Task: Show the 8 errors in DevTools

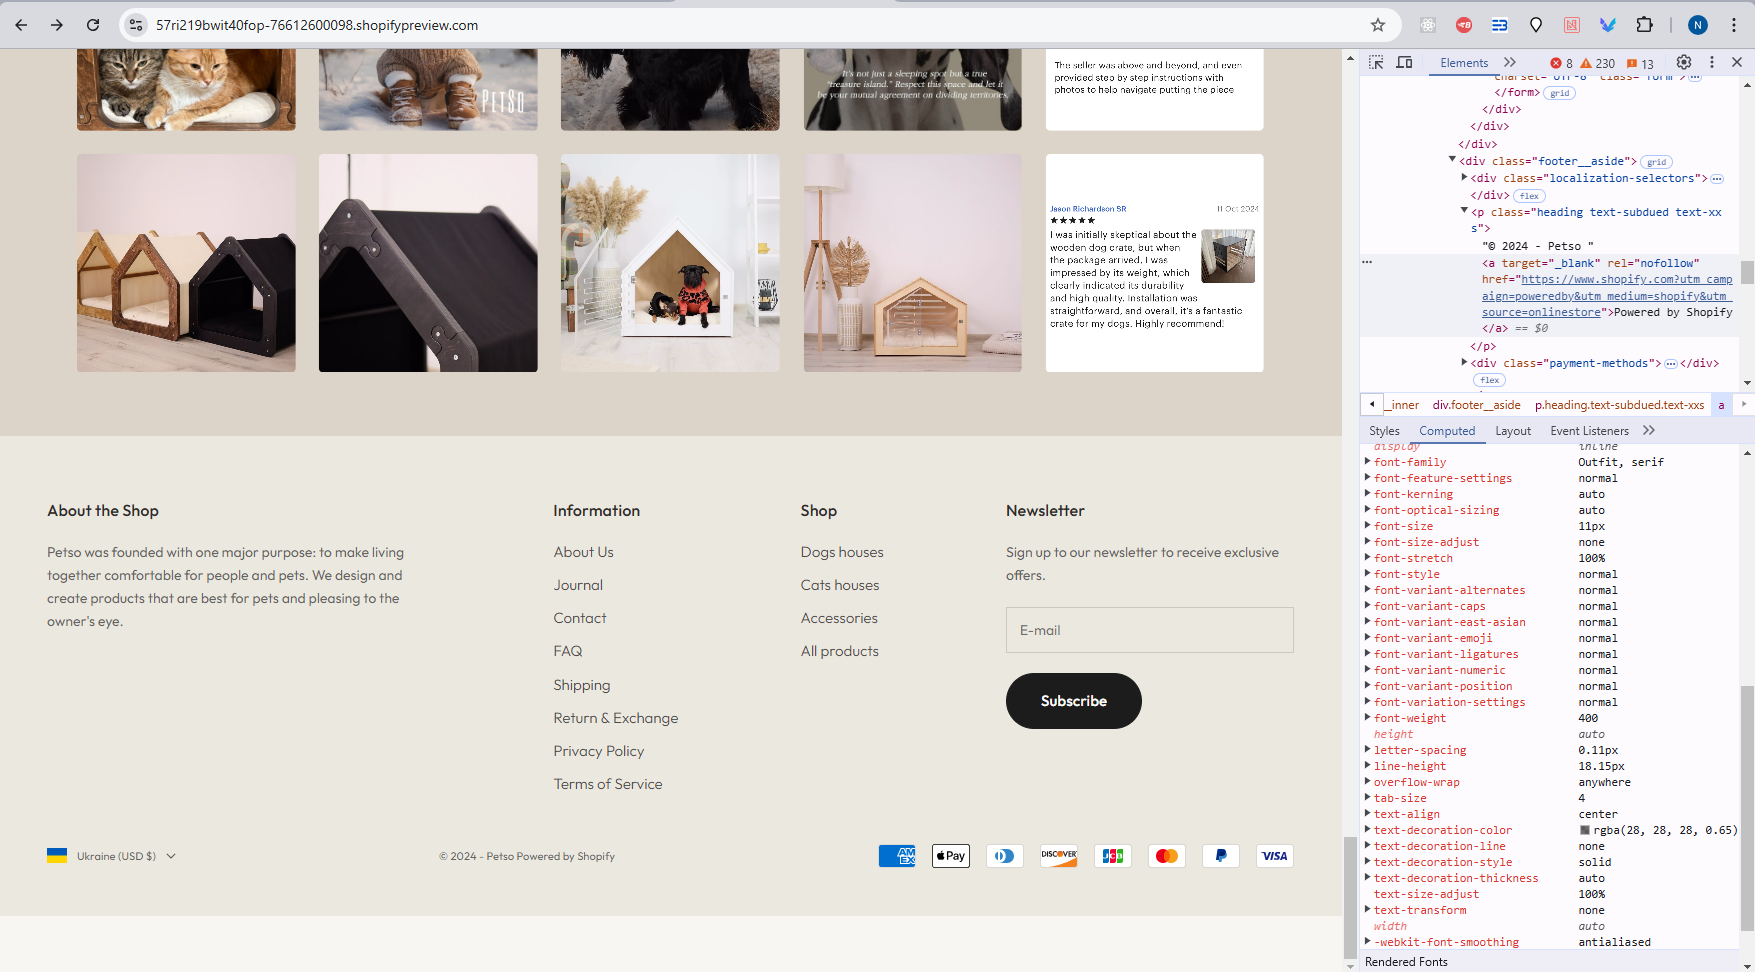Action: (x=1561, y=63)
